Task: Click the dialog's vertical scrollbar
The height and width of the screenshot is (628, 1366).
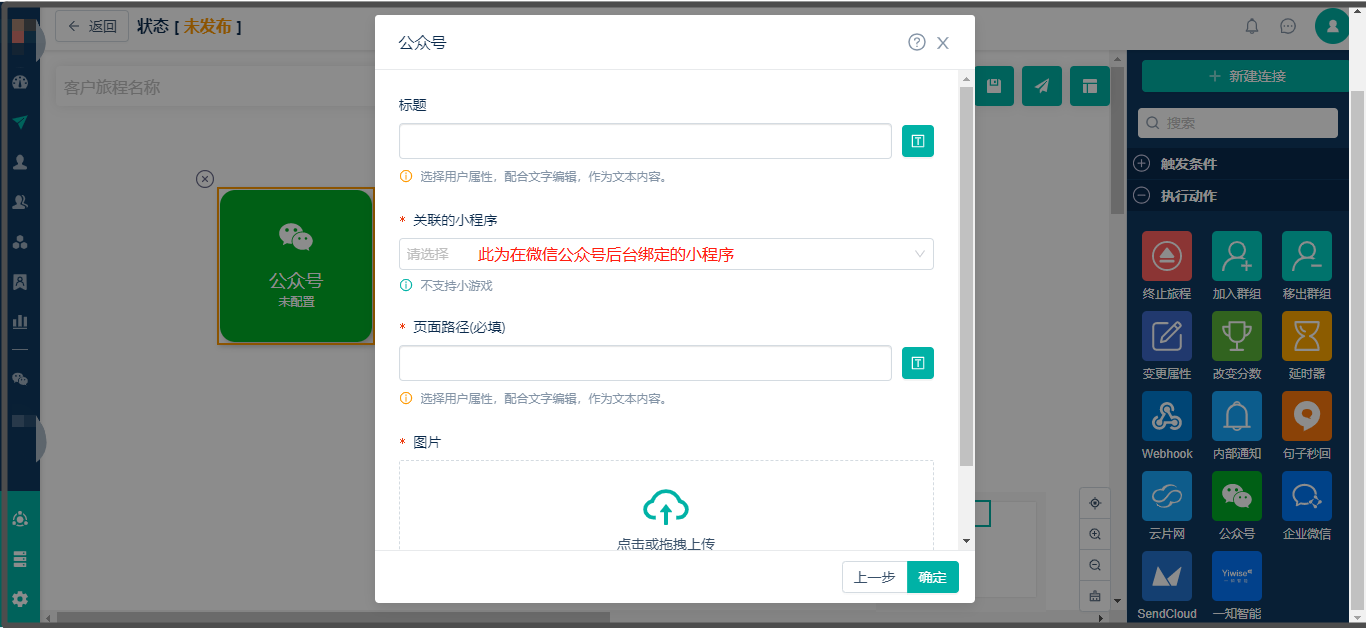Action: pos(966,277)
